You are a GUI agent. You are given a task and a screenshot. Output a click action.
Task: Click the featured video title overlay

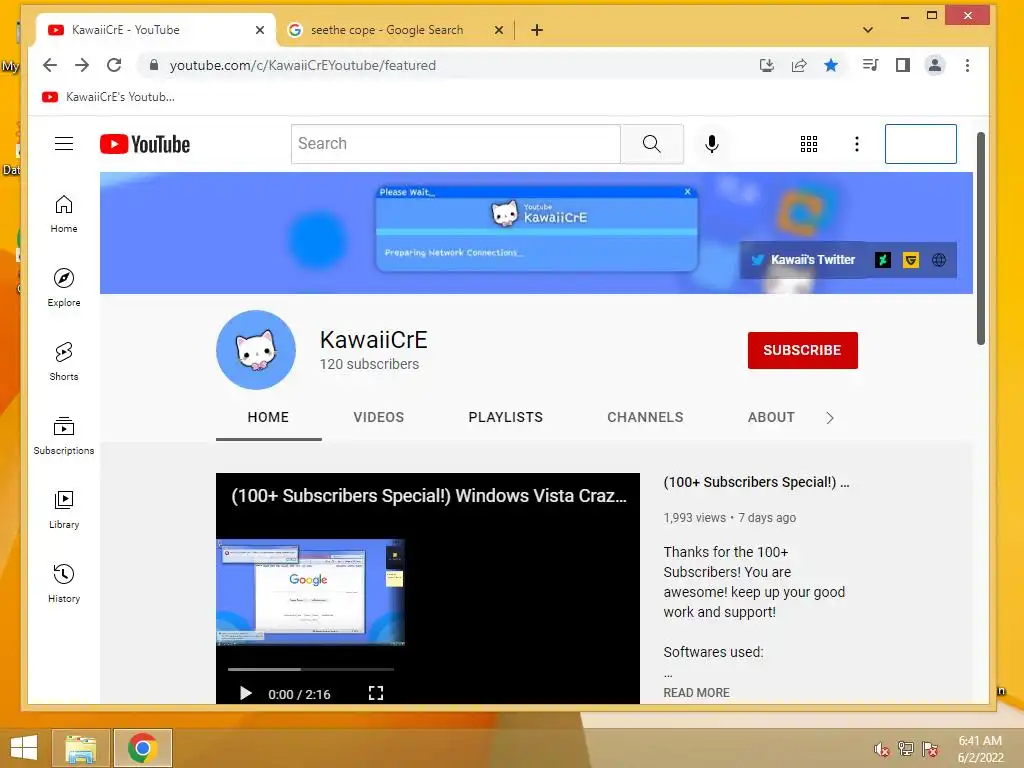point(428,496)
